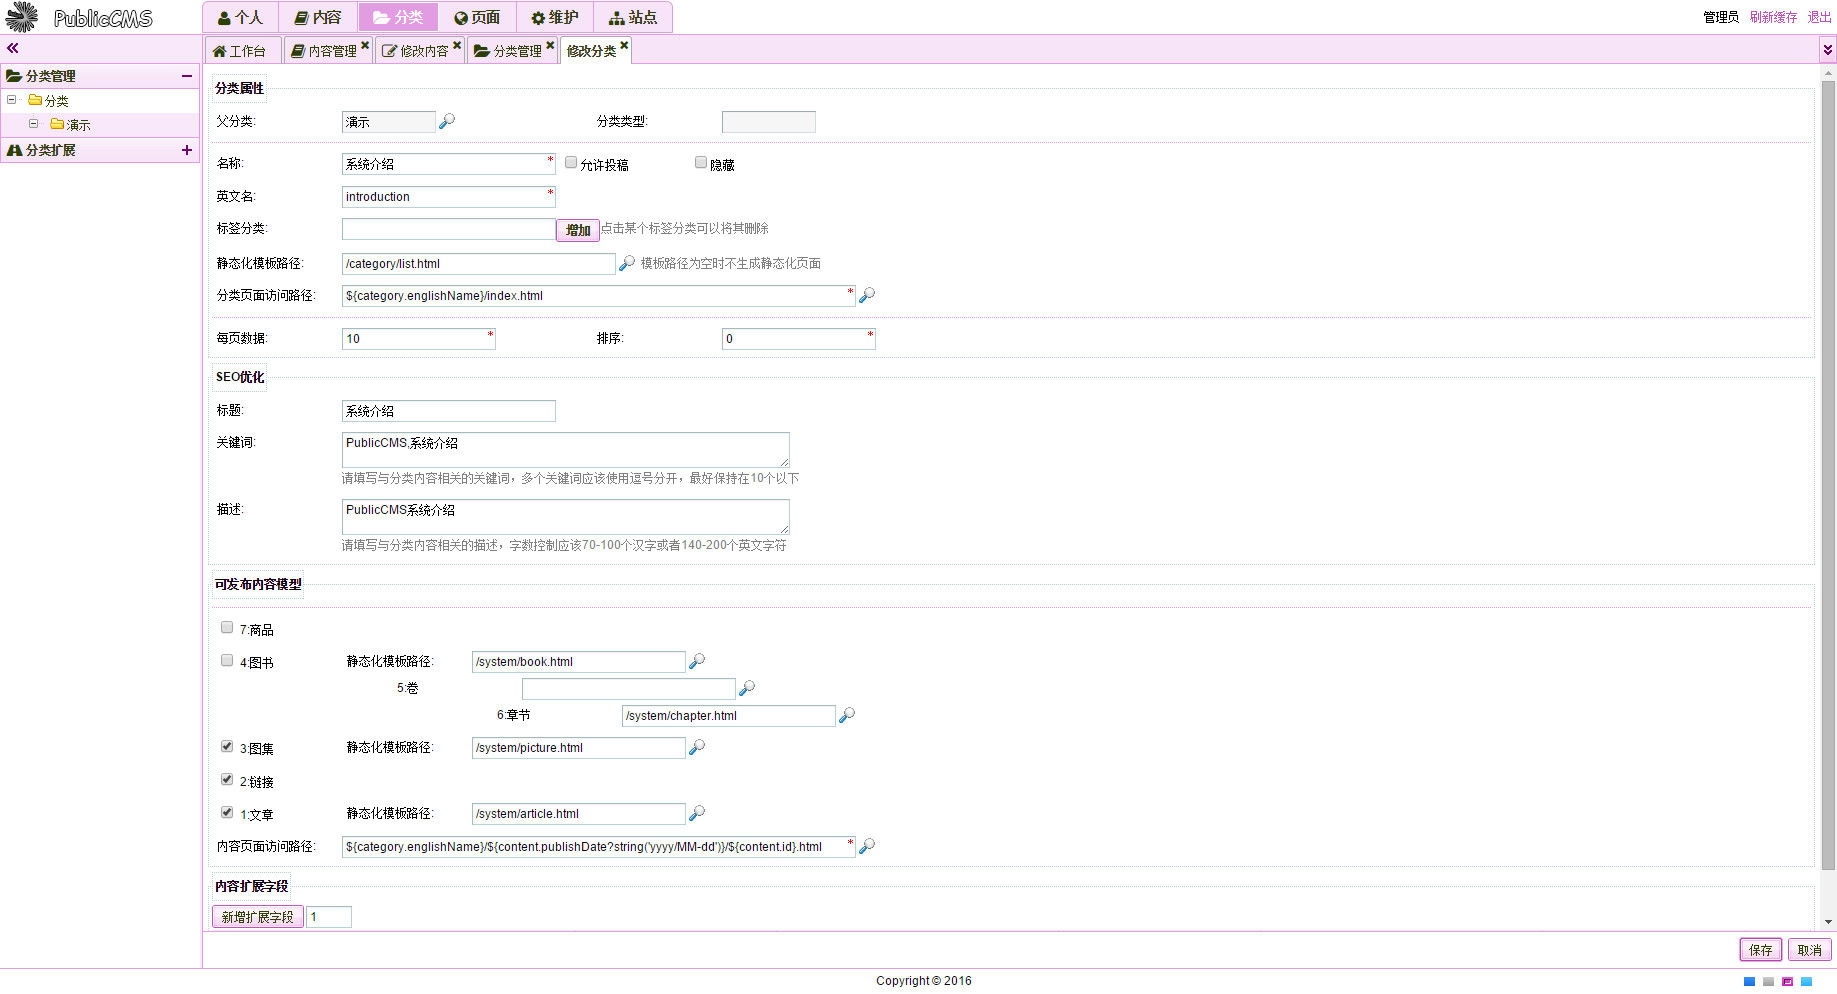Click the 取消 button

[x=1810, y=950]
